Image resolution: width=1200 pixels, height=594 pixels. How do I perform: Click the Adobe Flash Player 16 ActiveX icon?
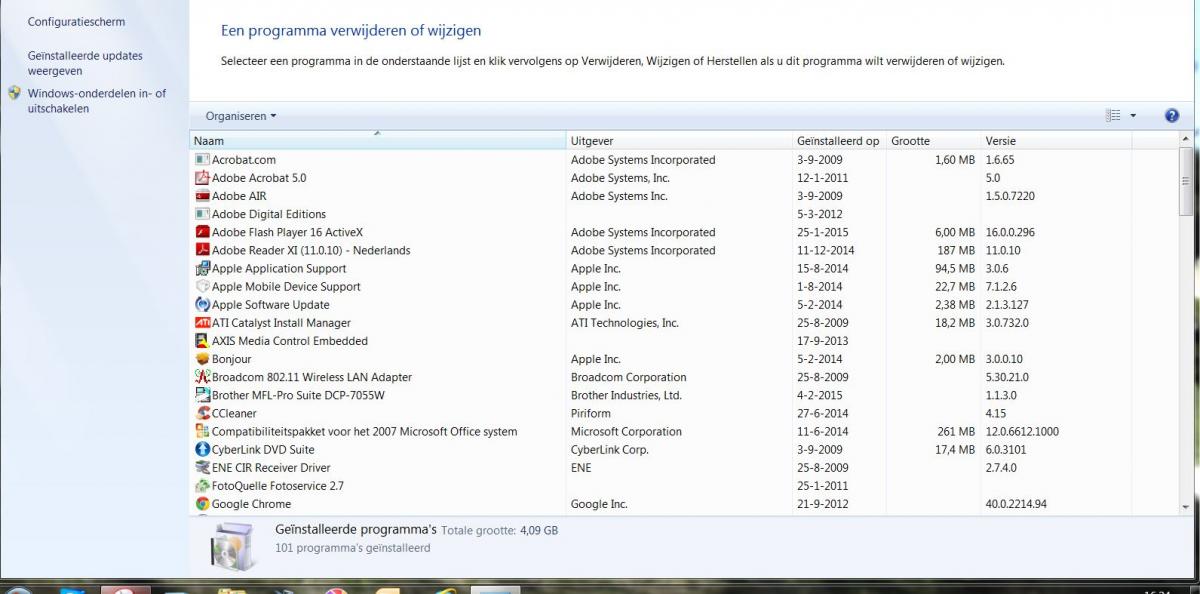(x=203, y=232)
